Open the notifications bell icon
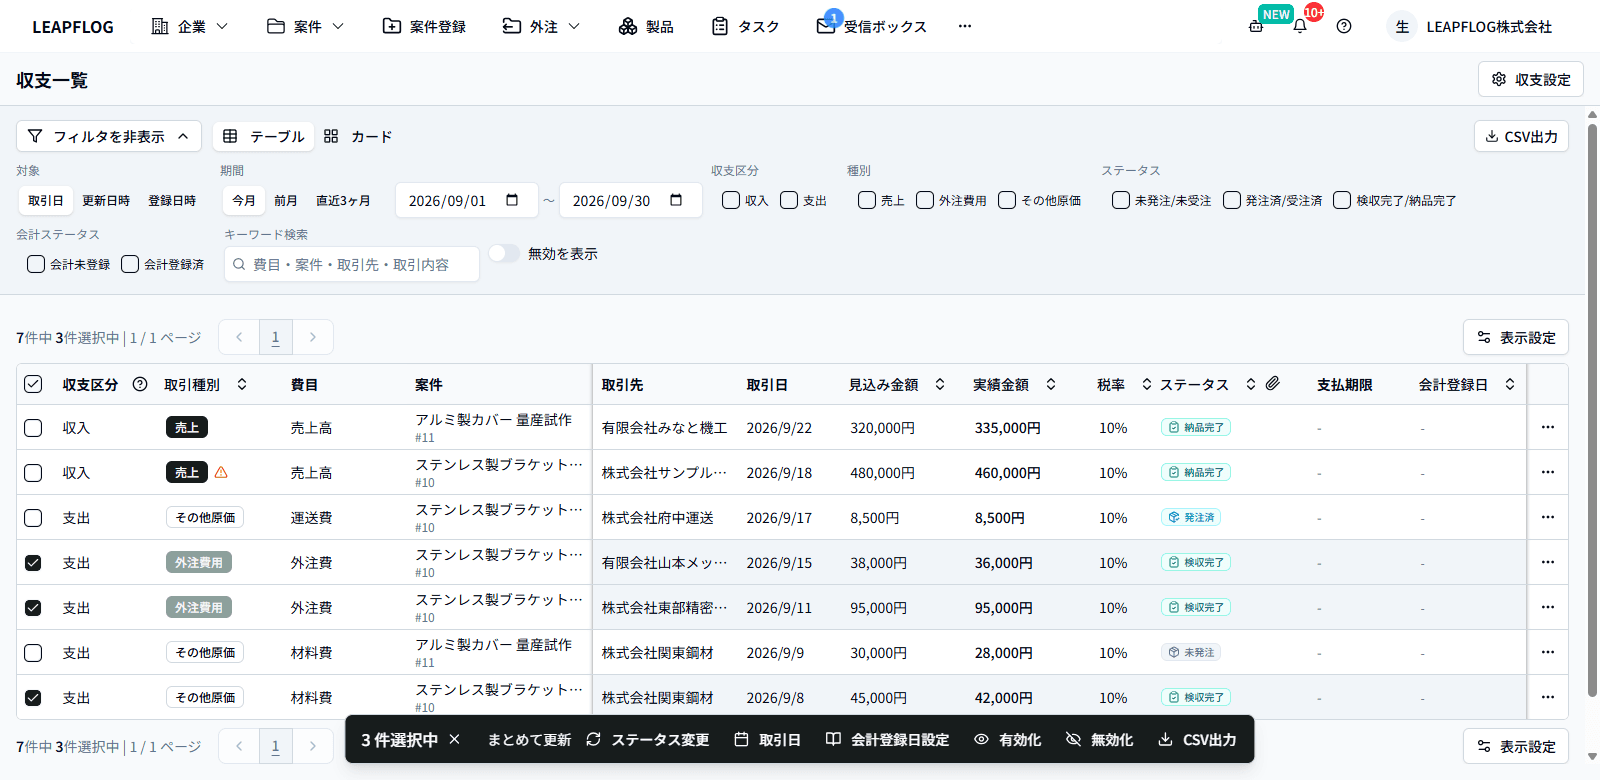The height and width of the screenshot is (780, 1600). 1300,26
